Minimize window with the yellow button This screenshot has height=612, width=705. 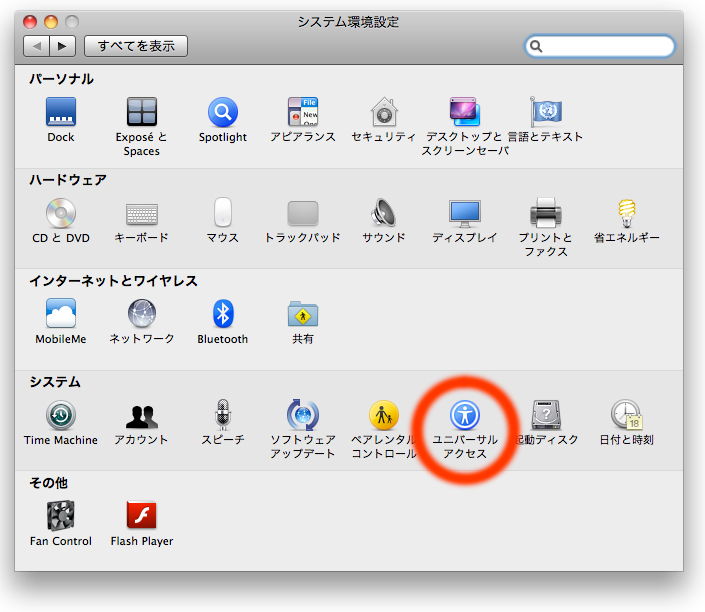click(51, 22)
